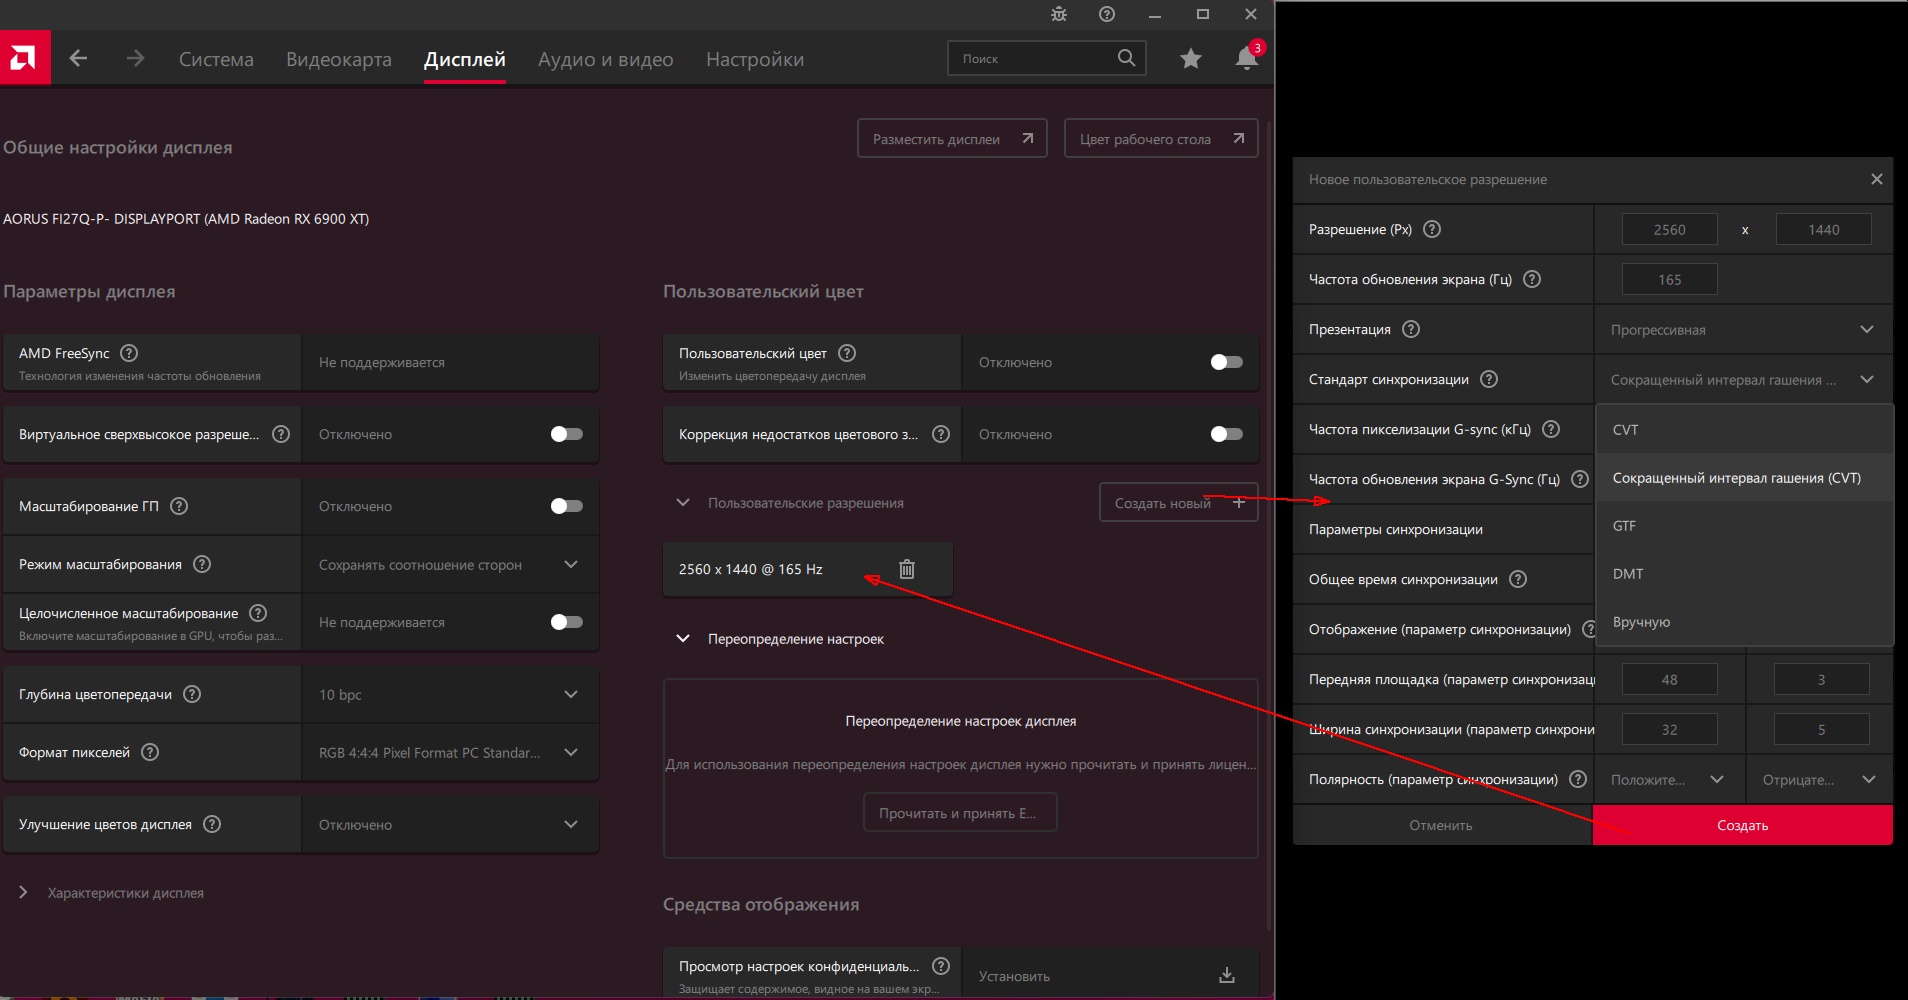Switch to Аудио и видео tab
Image resolution: width=1908 pixels, height=1000 pixels.
pyautogui.click(x=606, y=59)
